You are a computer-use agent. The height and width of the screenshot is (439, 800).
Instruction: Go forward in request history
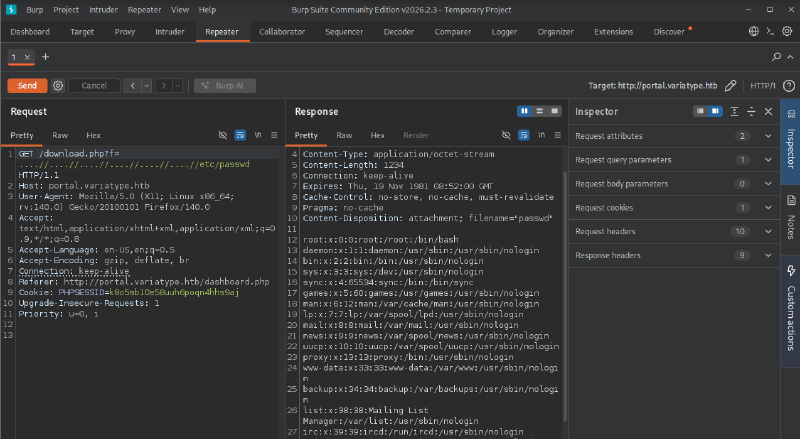[164, 86]
